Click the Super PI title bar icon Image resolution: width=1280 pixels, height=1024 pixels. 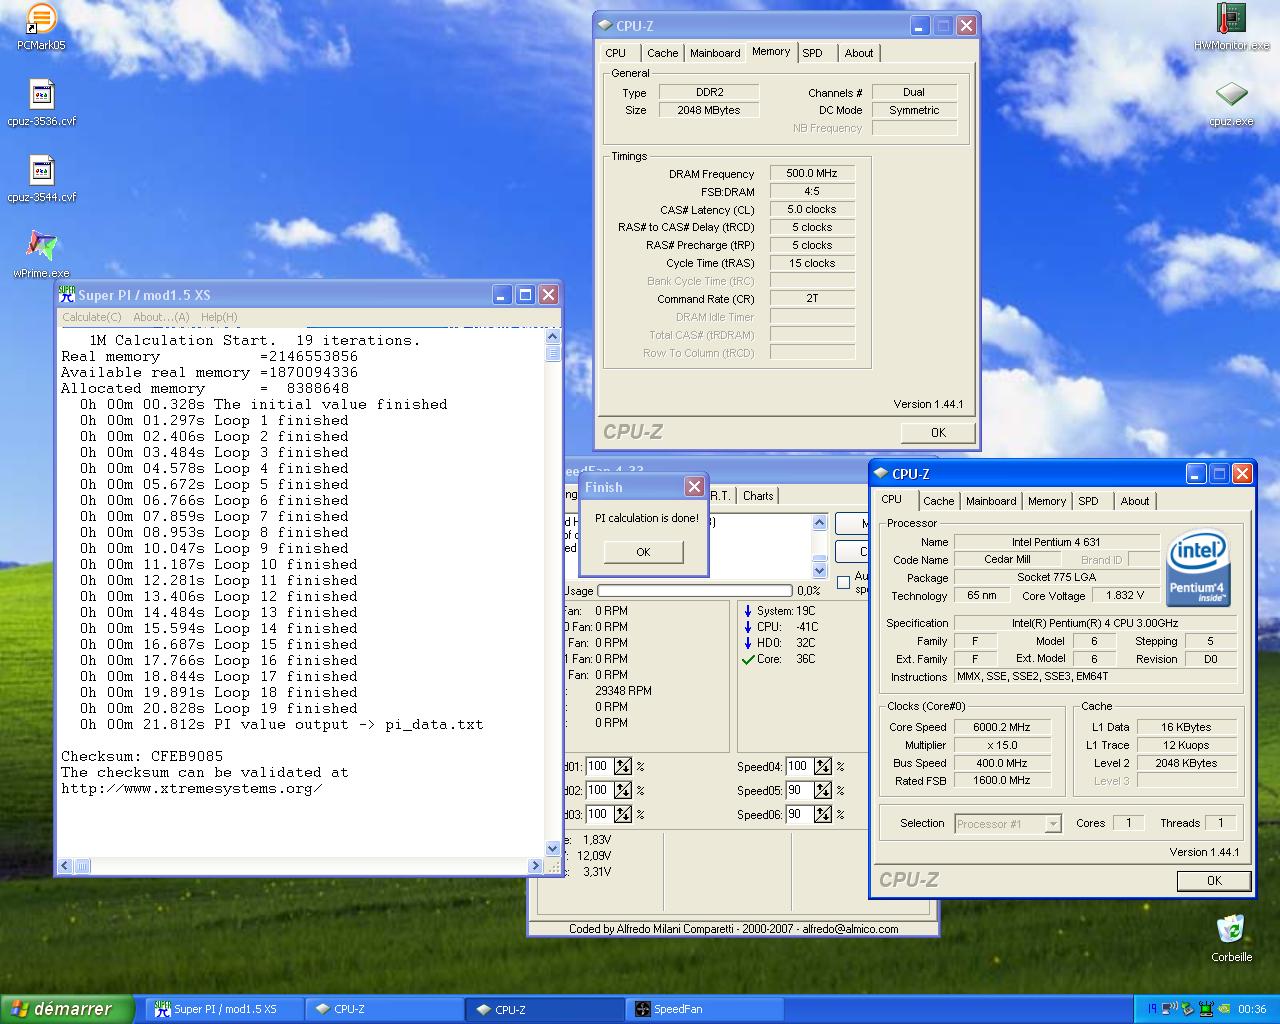[x=67, y=294]
